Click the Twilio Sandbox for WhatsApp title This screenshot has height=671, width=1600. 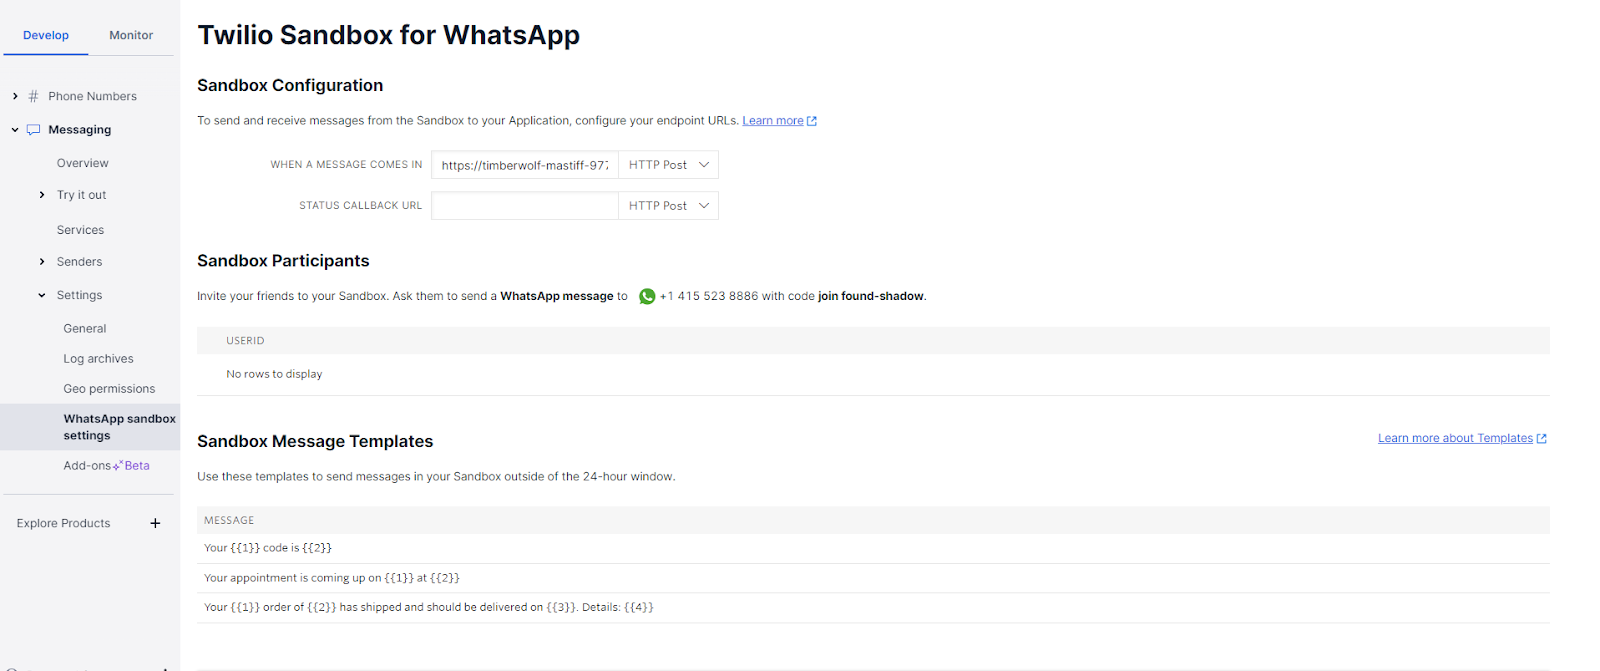click(388, 35)
